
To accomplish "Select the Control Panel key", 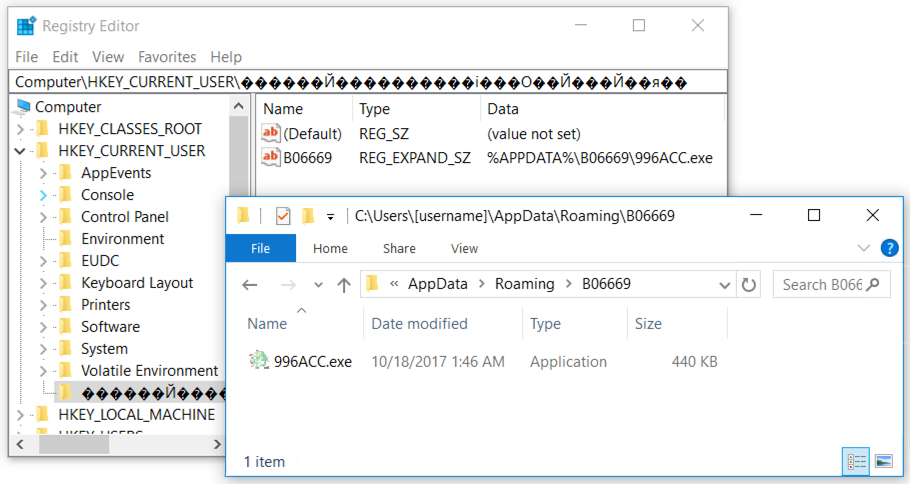I will click(x=125, y=217).
